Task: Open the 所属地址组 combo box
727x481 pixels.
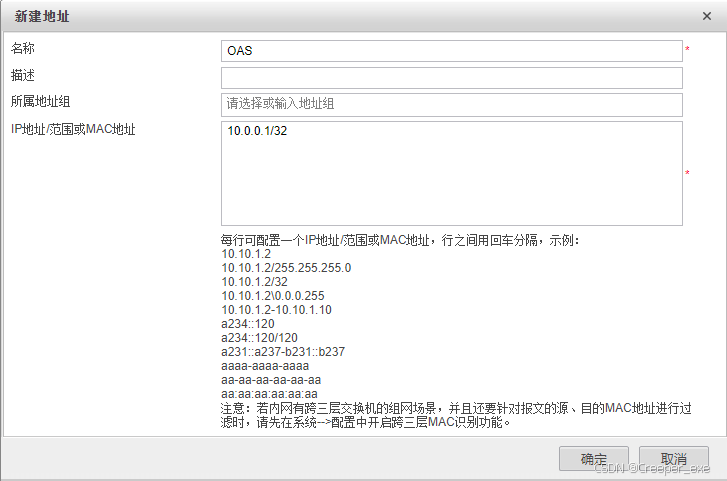Action: coord(452,105)
